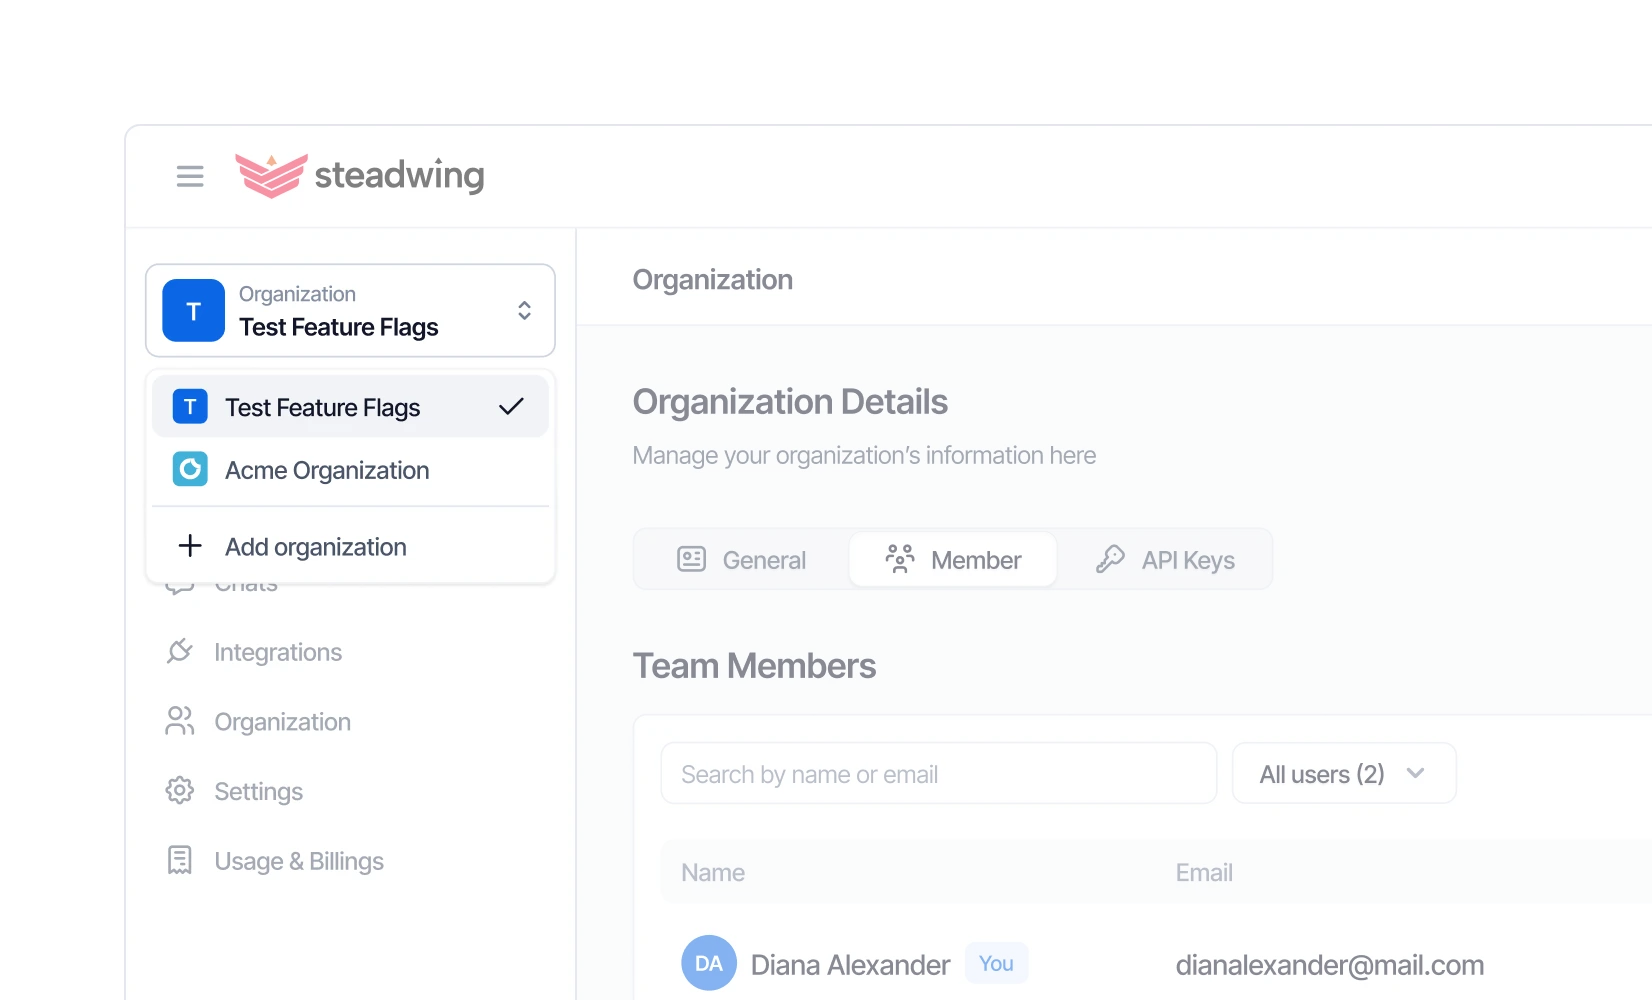Click the checkmark next to Test Feature Flags

(511, 407)
